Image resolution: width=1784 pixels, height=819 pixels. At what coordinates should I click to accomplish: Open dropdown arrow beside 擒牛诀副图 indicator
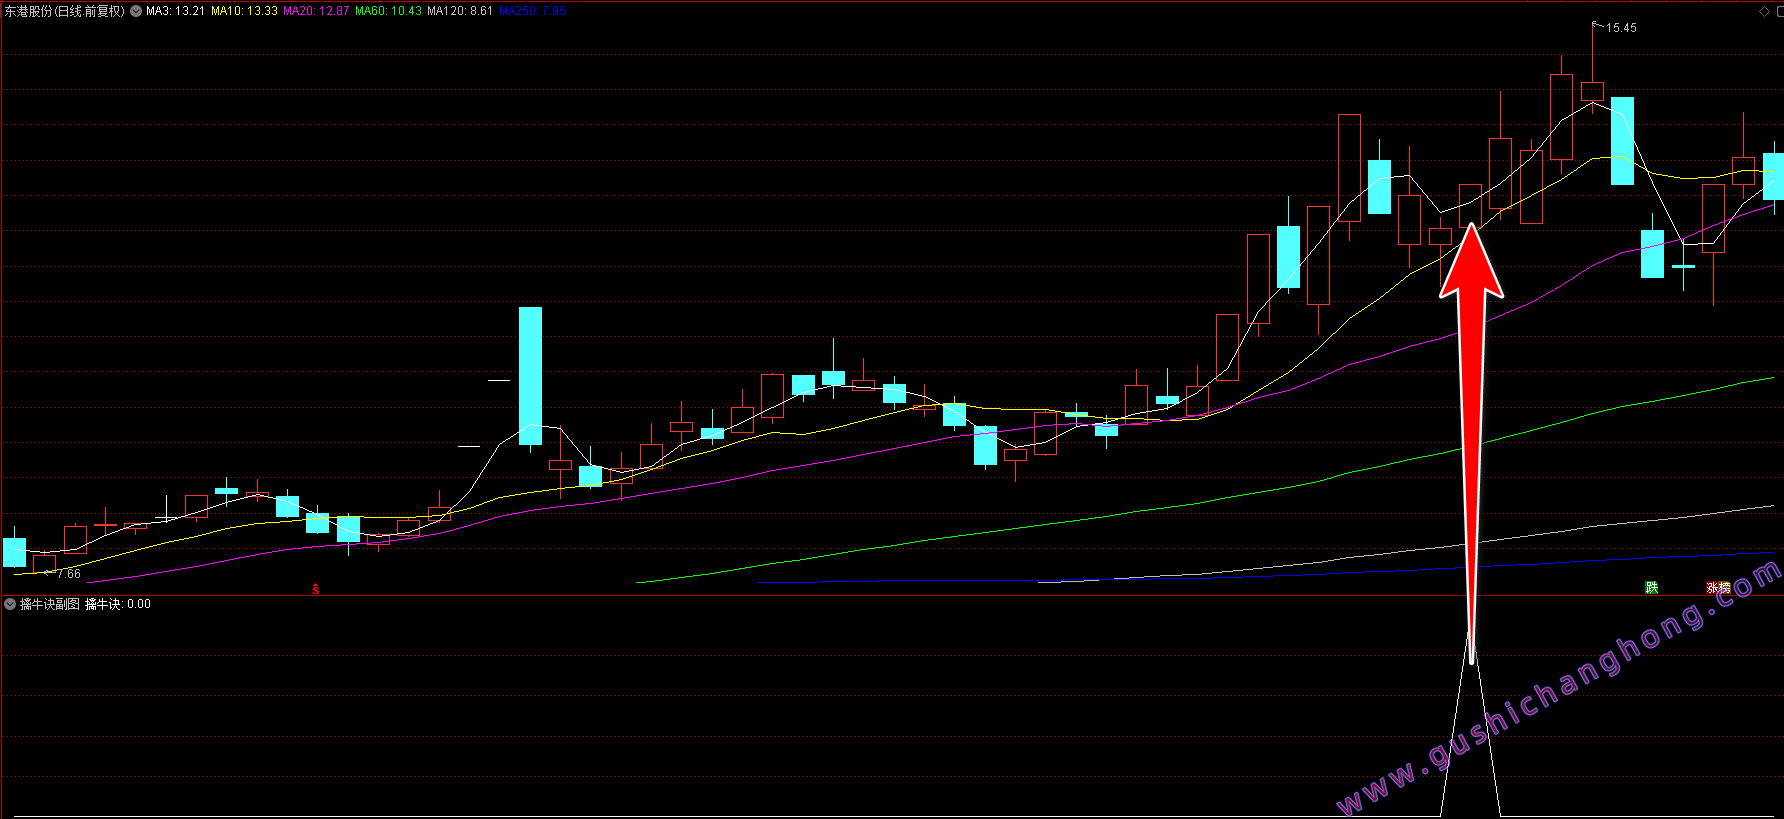pyautogui.click(x=10, y=604)
